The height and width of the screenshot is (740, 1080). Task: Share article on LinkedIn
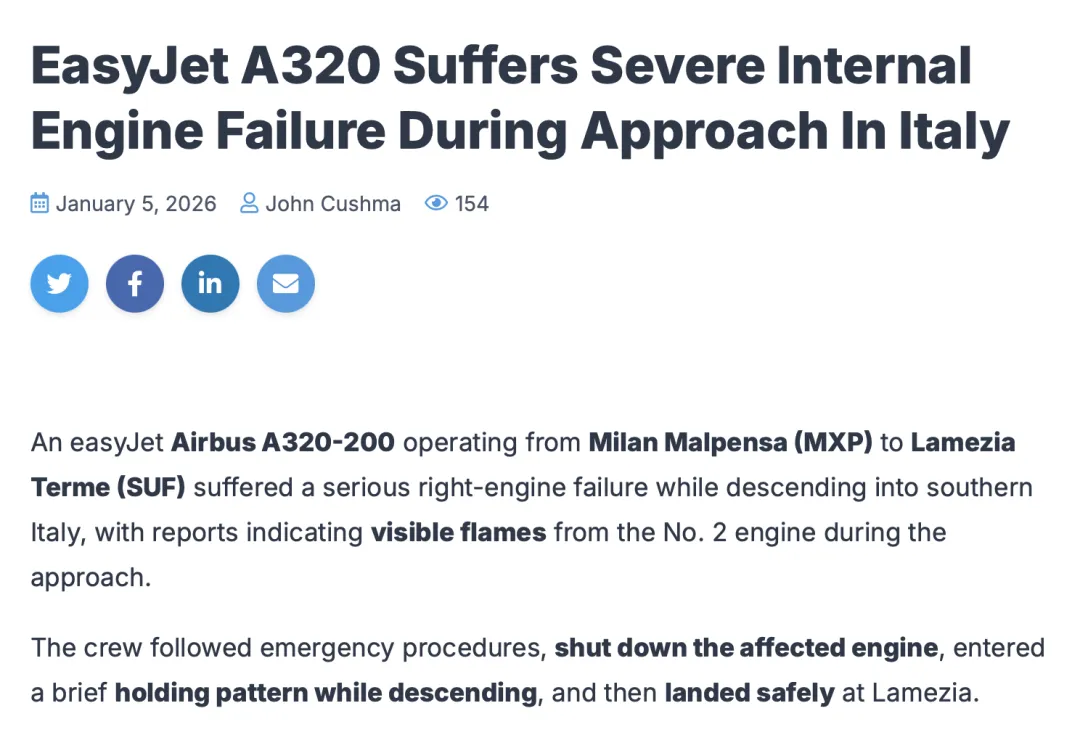[210, 284]
